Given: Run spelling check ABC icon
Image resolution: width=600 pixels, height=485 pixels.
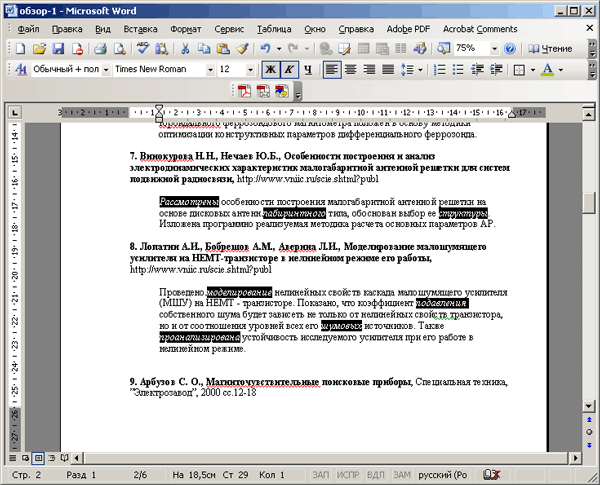Looking at the screenshot, I should coord(143,49).
